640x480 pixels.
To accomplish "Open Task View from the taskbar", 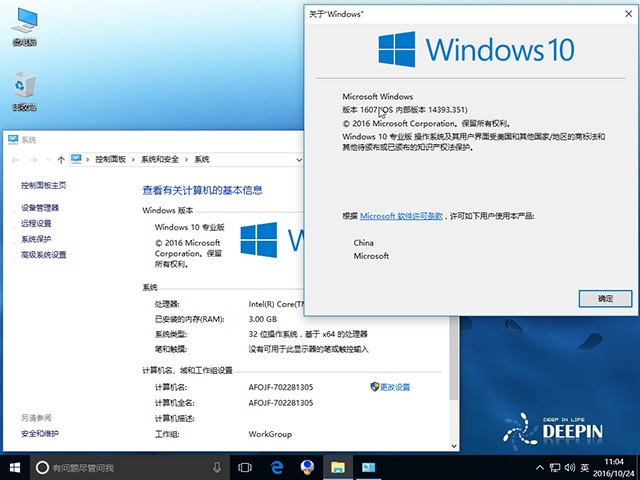I will pos(245,467).
